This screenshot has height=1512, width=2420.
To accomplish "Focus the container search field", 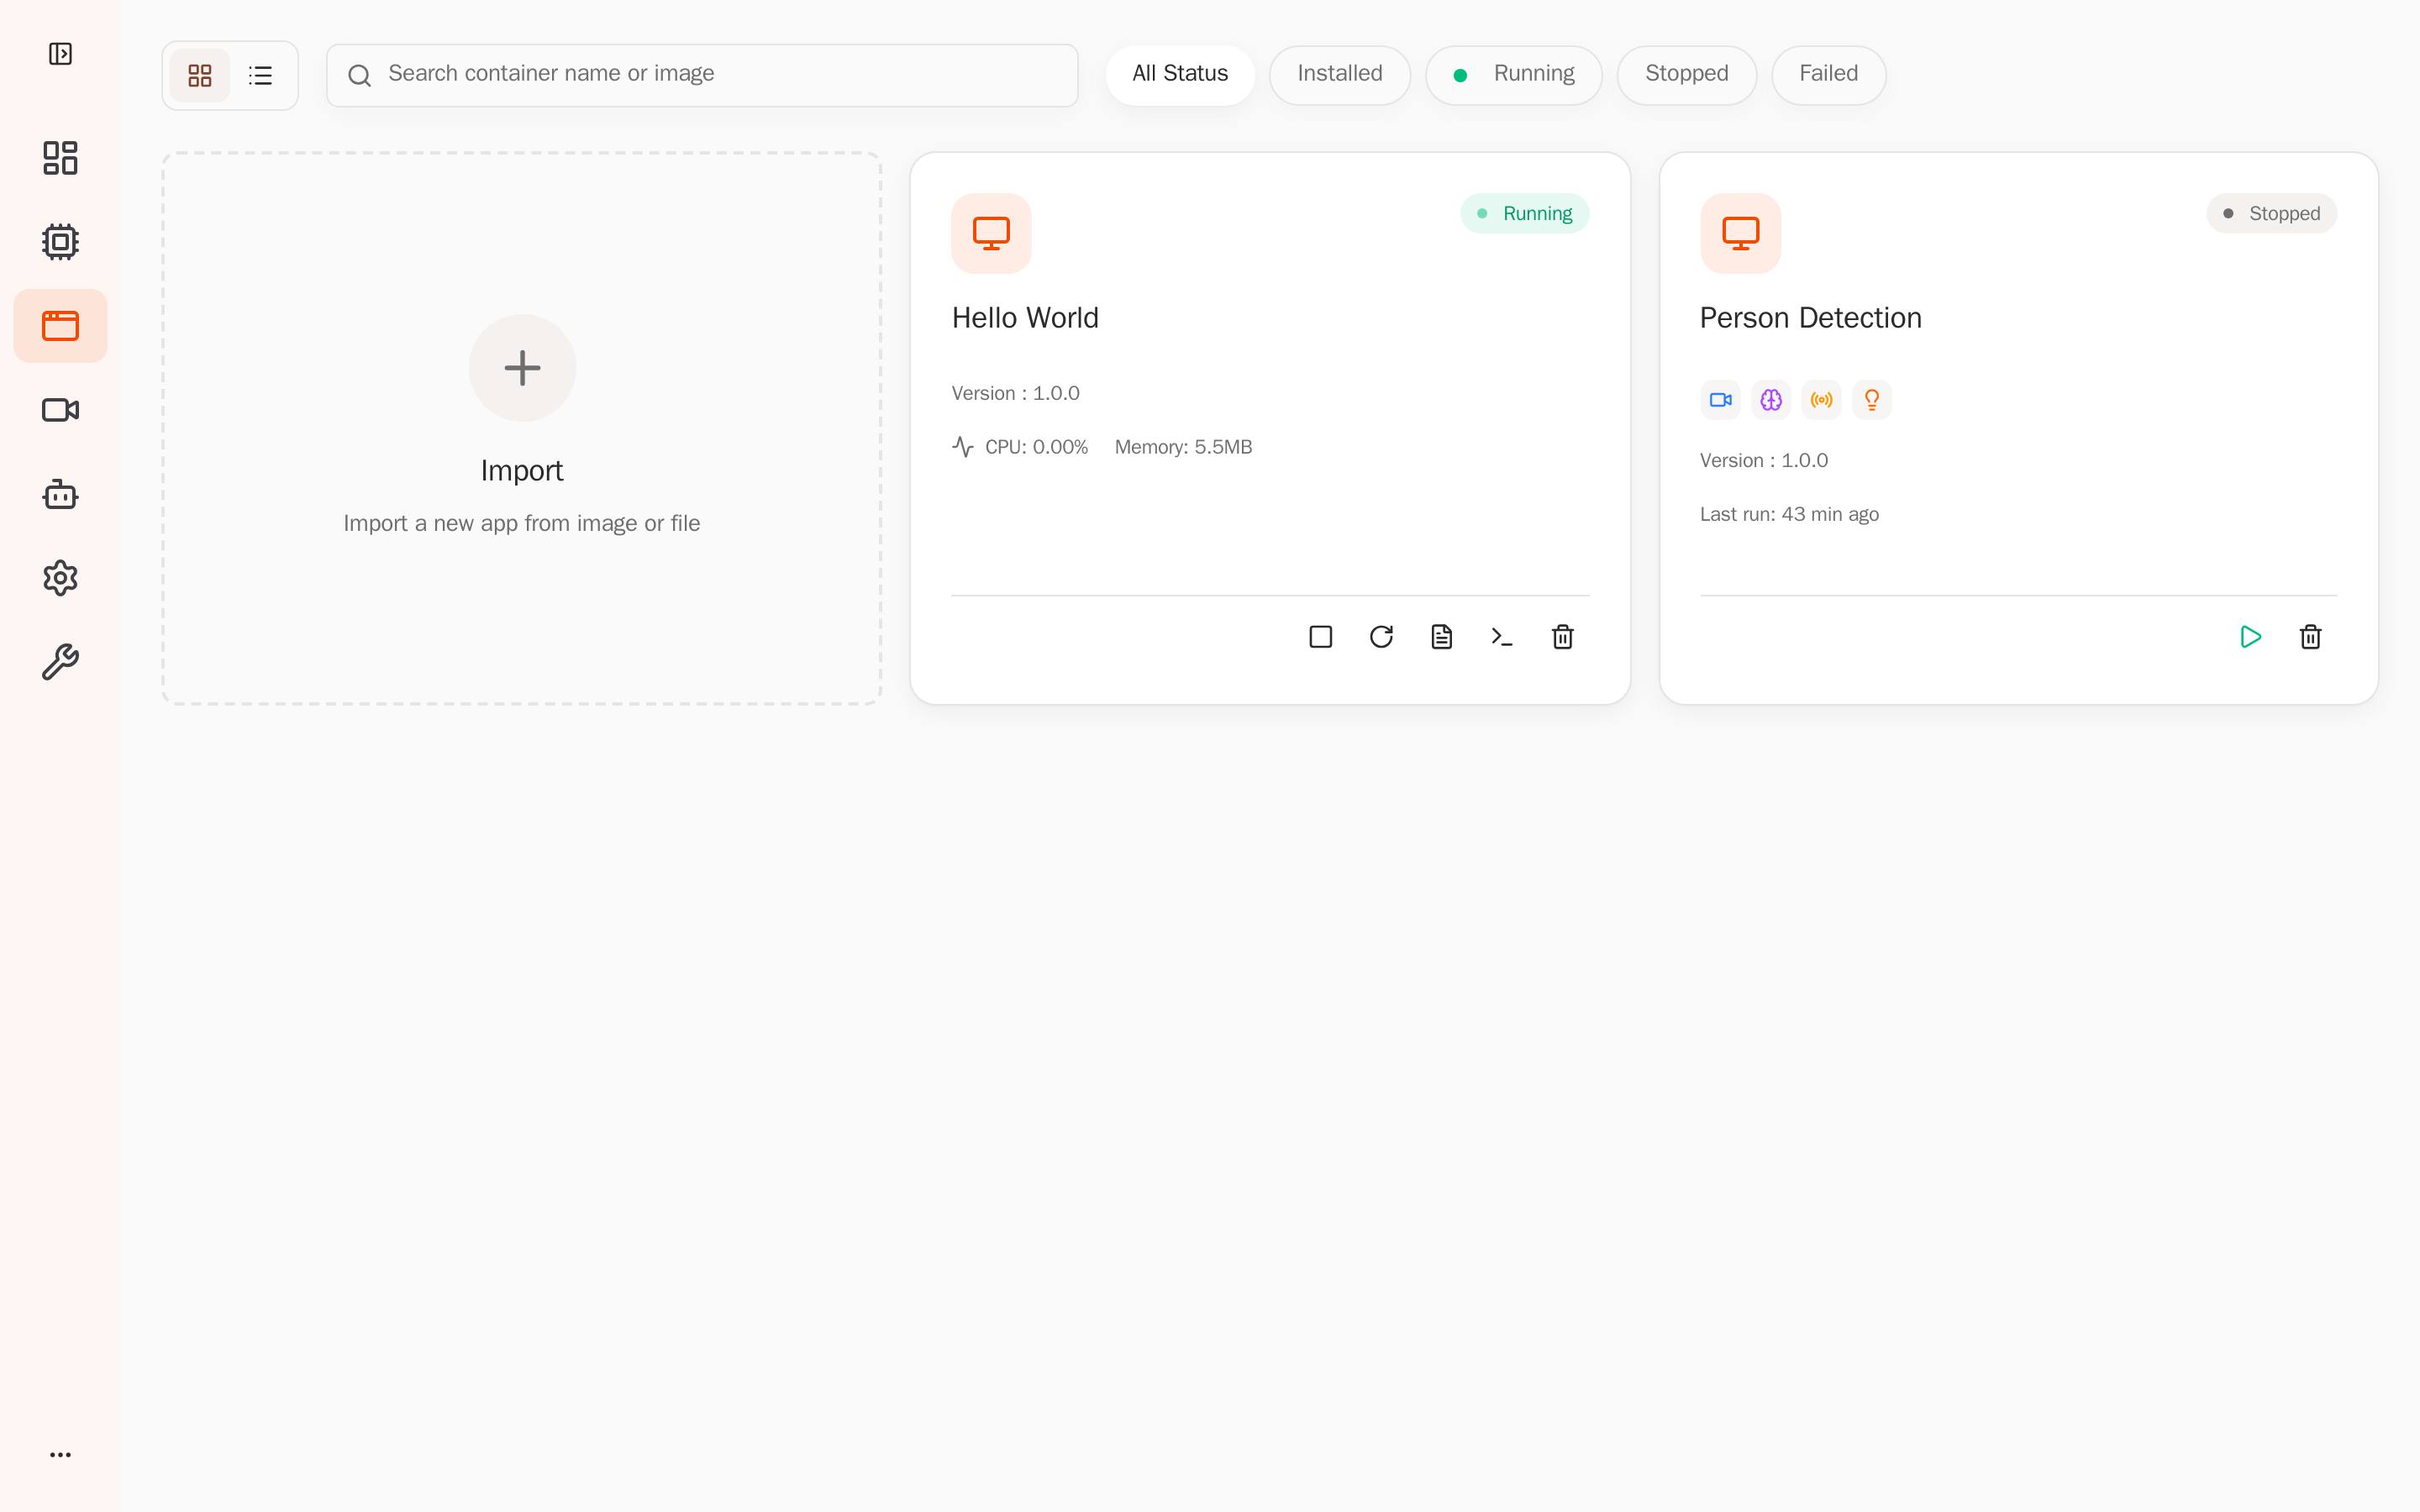I will [x=702, y=75].
